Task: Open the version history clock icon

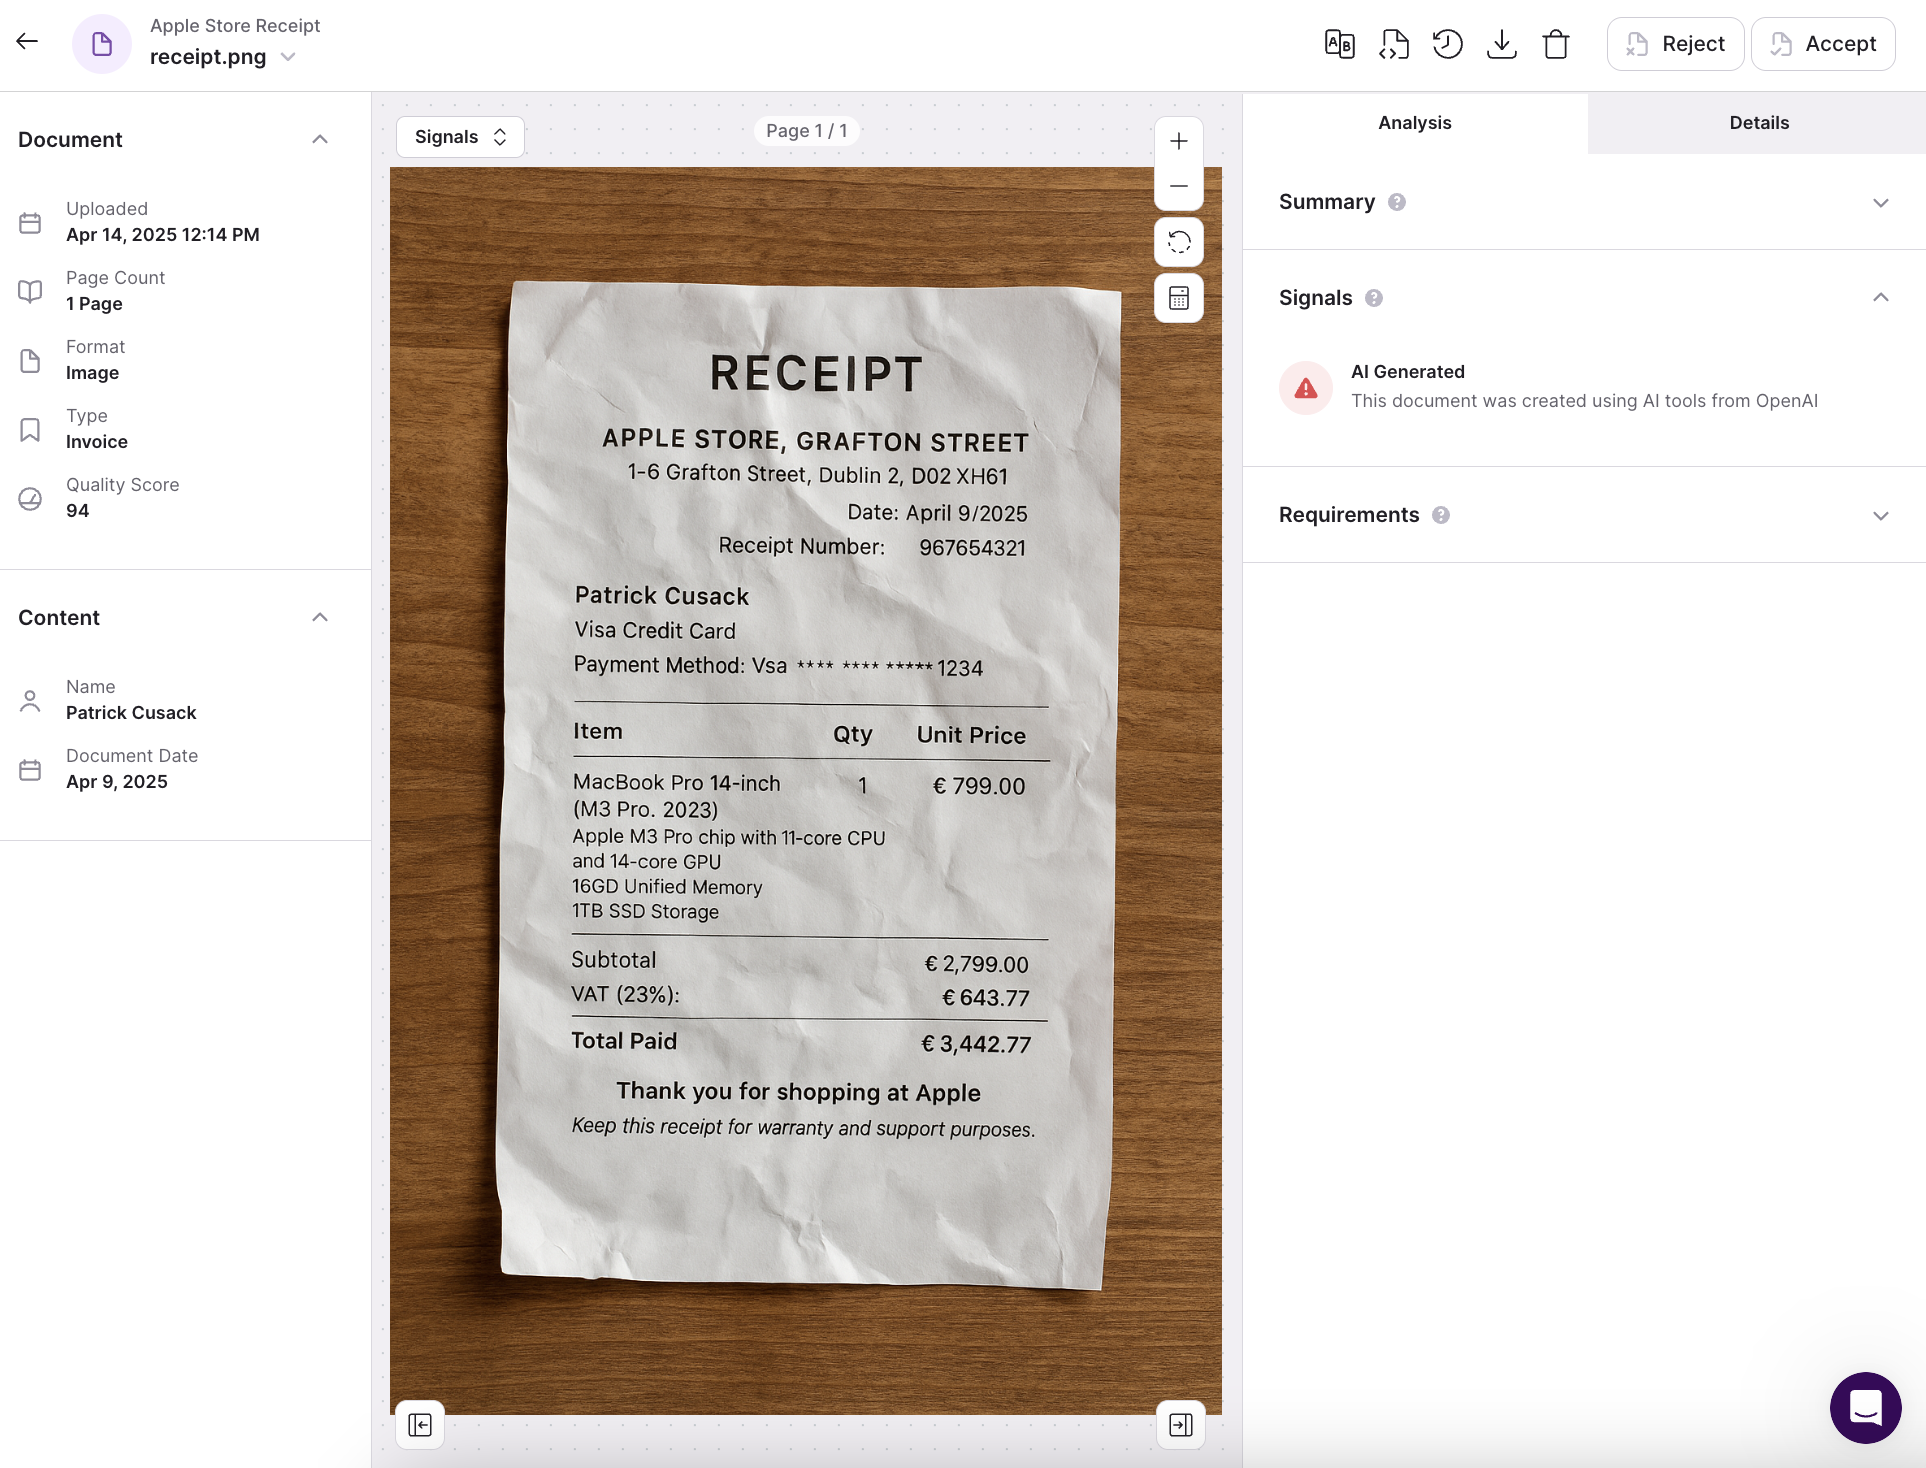Action: 1447,44
